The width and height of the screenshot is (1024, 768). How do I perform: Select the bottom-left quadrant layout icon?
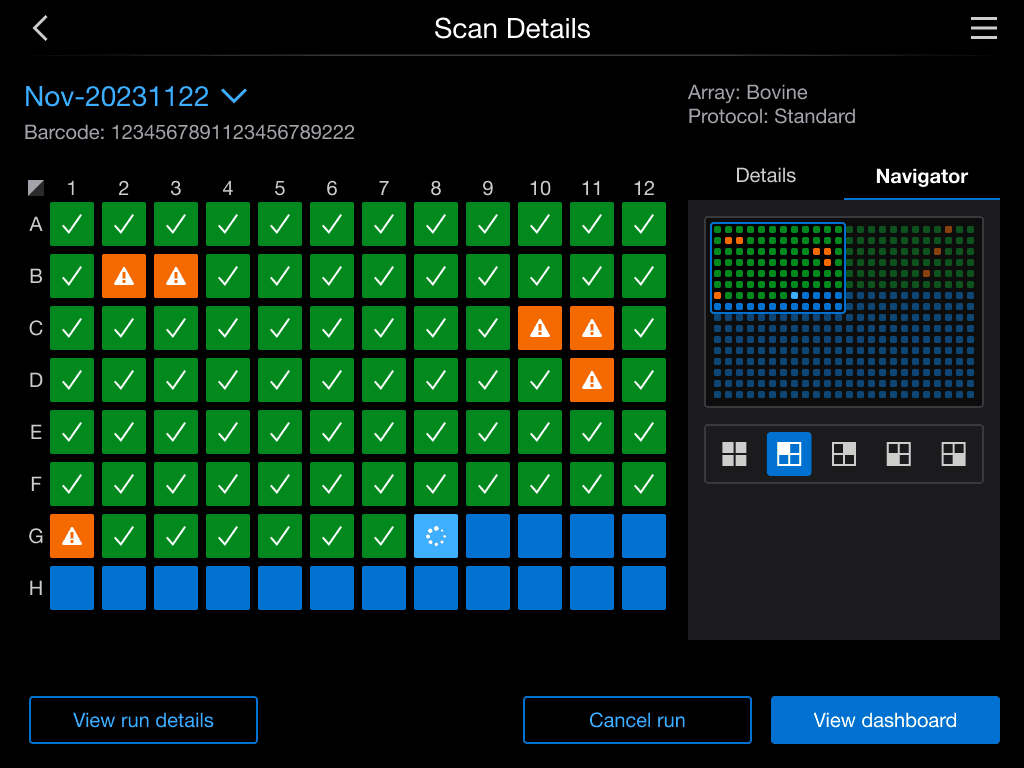point(899,454)
